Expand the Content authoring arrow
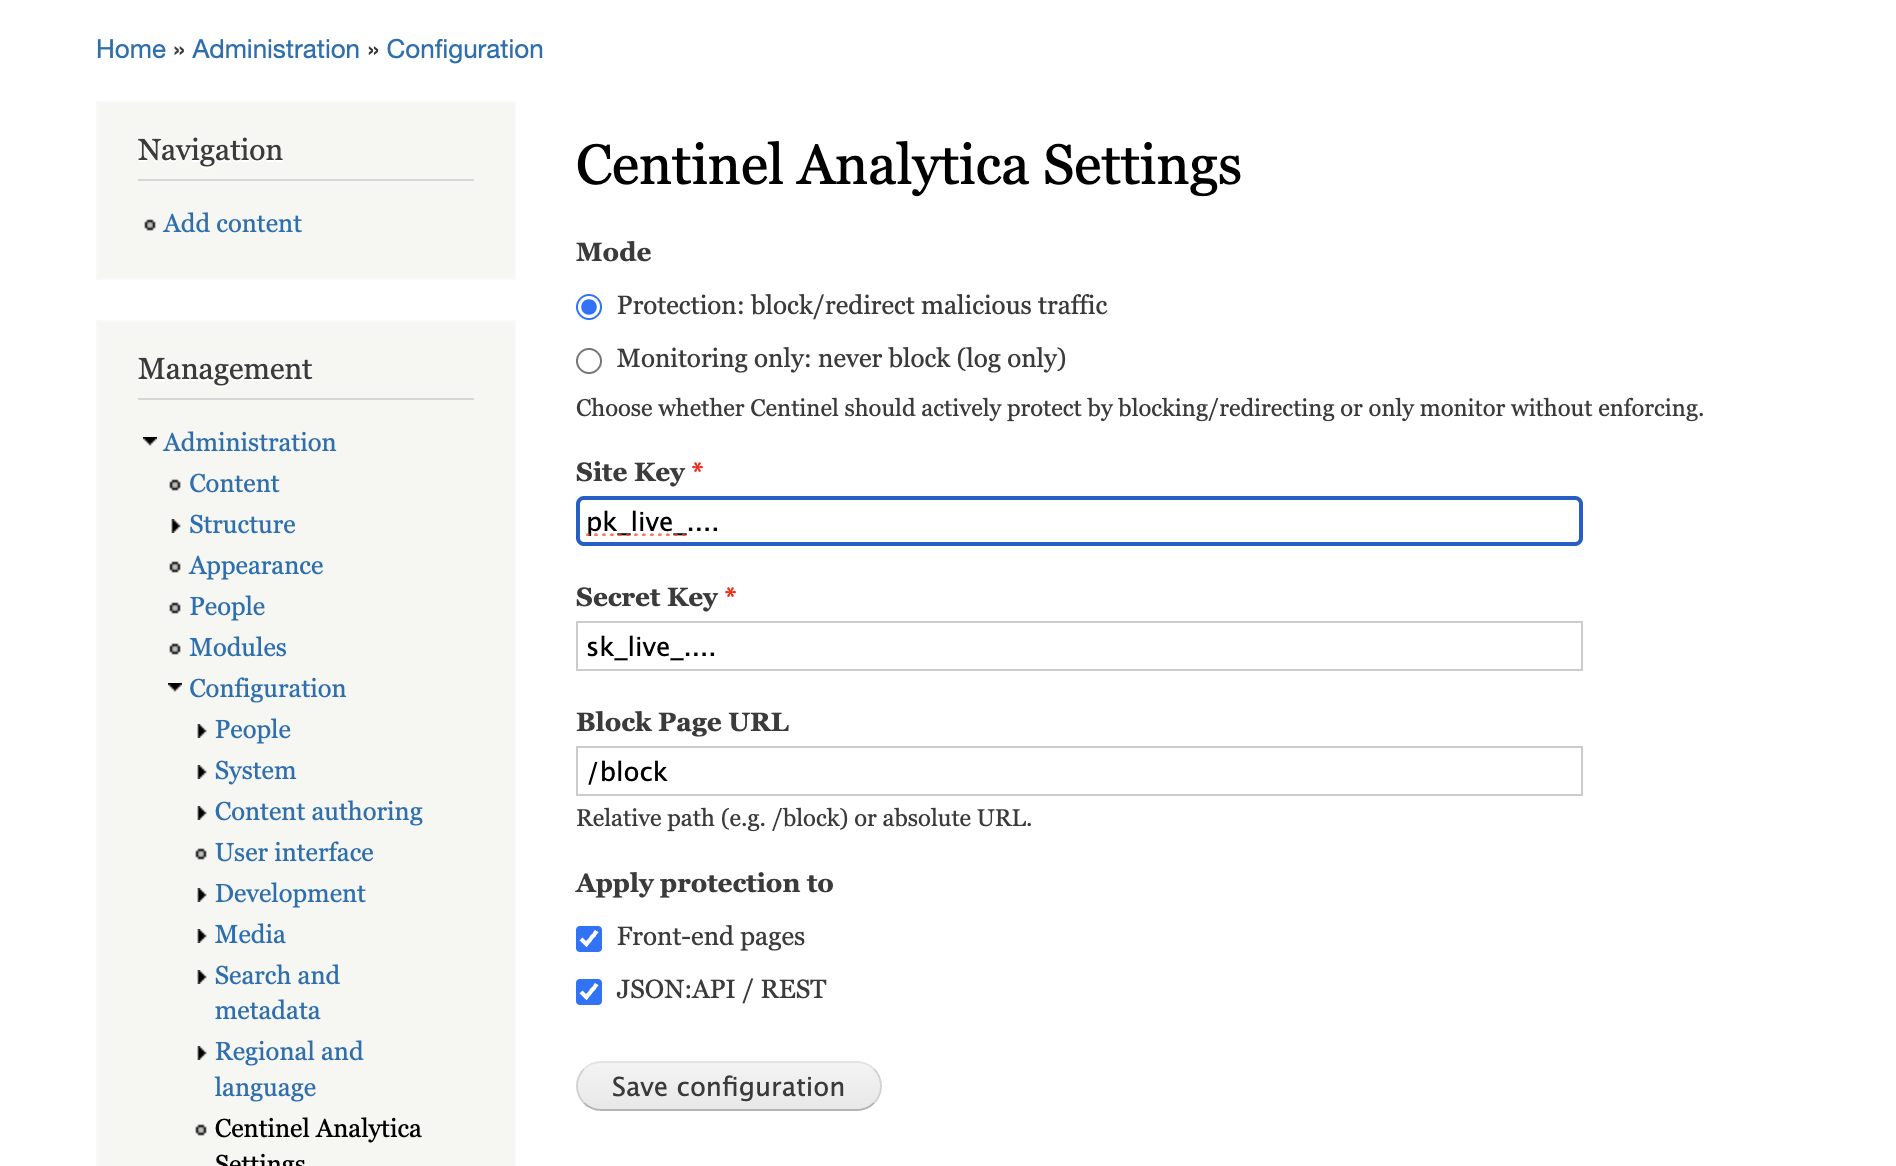Image resolution: width=1896 pixels, height=1166 pixels. pos(202,812)
